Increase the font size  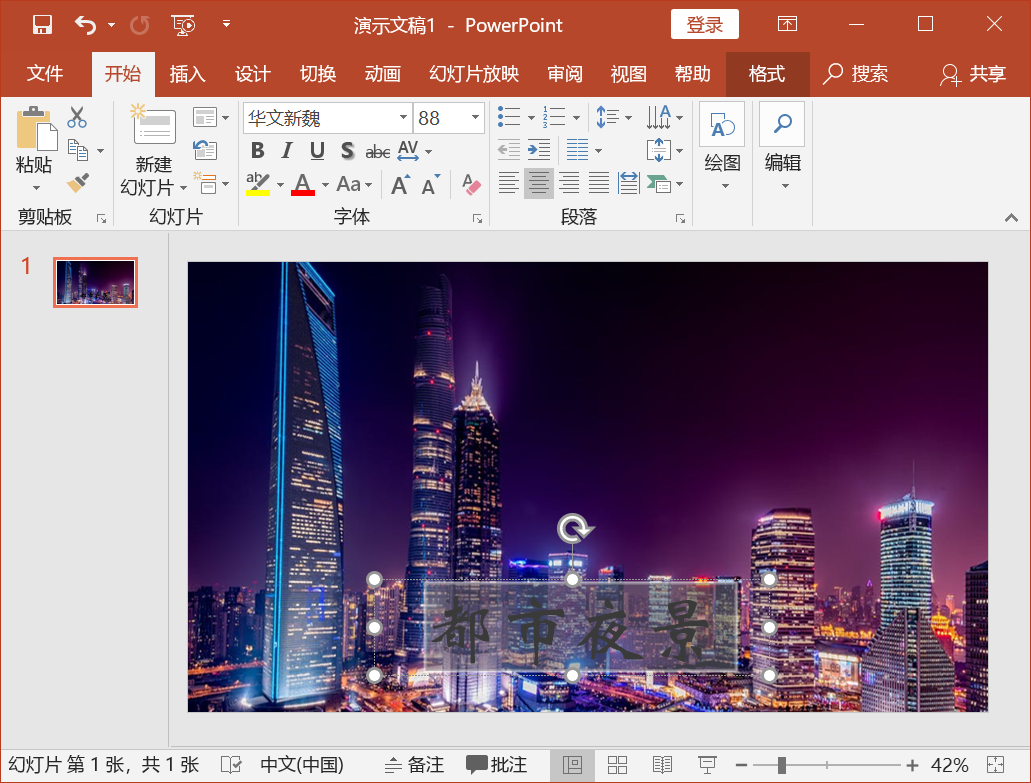[400, 185]
